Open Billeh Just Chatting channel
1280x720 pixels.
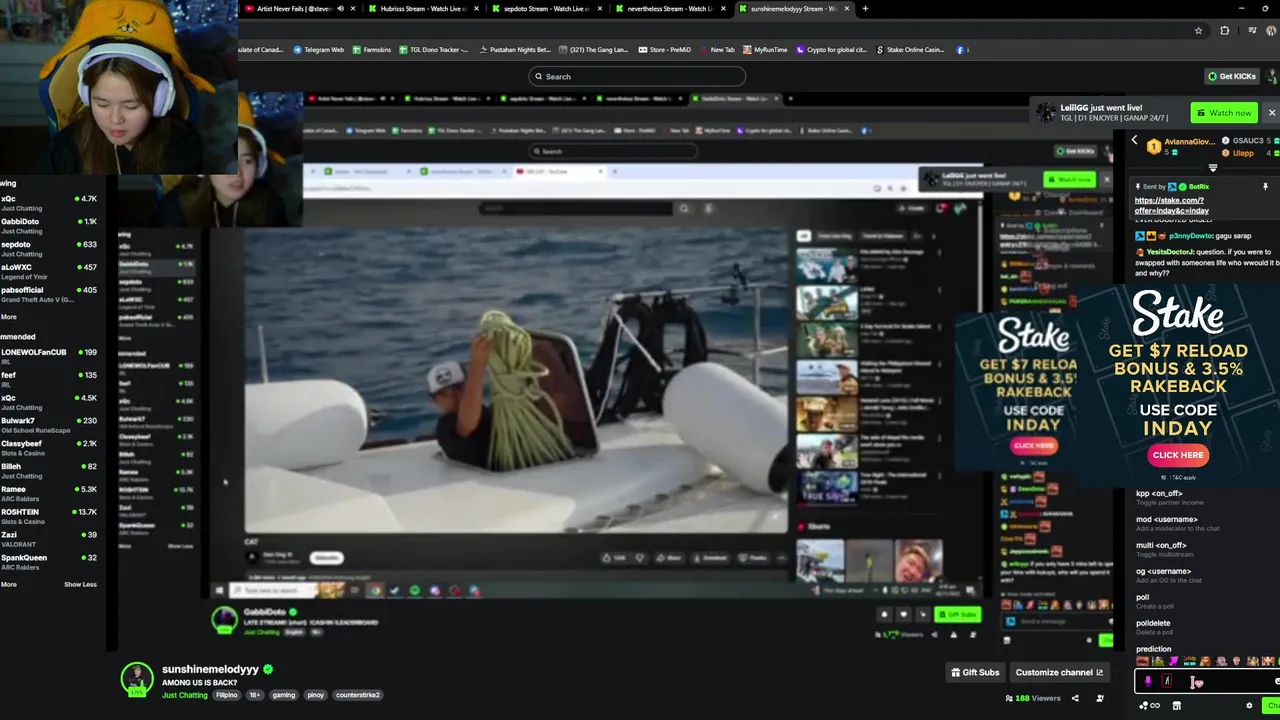tap(50, 471)
